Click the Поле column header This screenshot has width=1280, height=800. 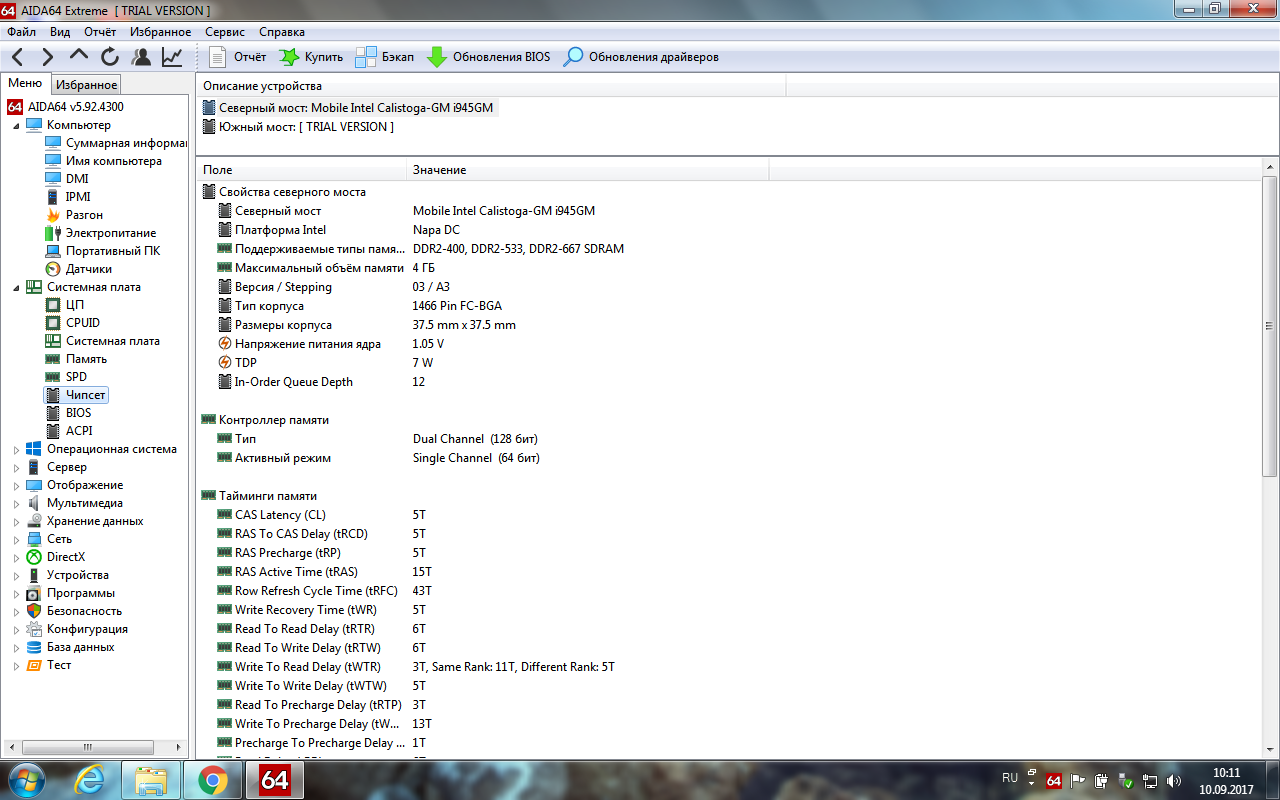302,170
